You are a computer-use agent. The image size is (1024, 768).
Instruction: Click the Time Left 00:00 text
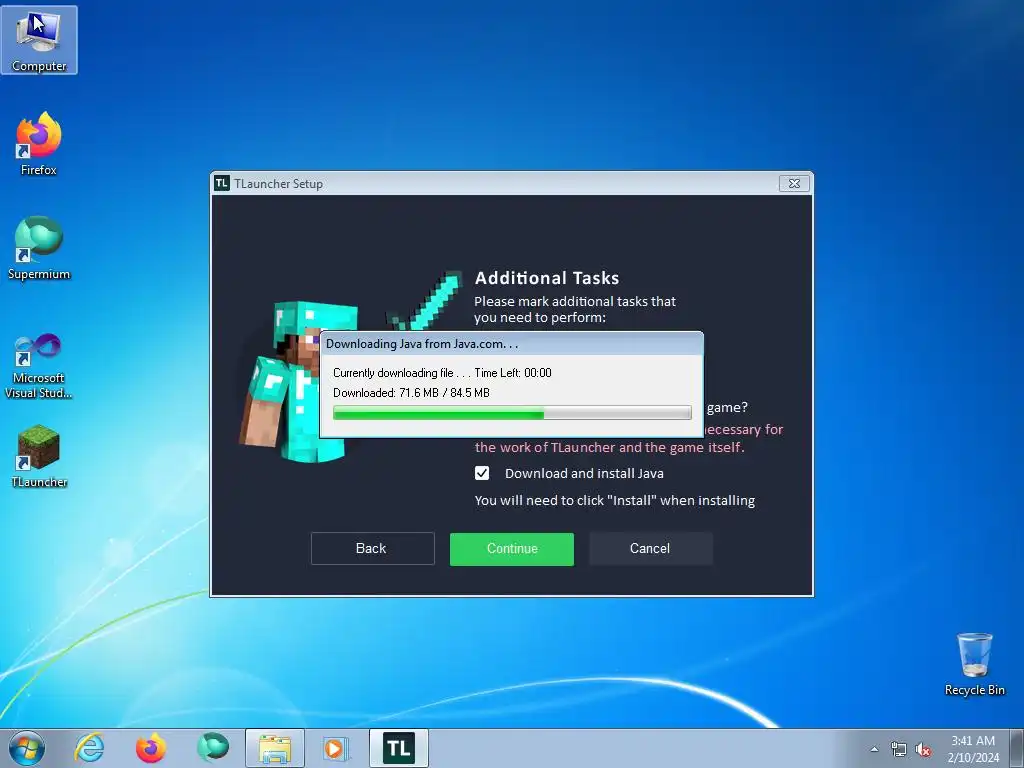[x=513, y=373]
